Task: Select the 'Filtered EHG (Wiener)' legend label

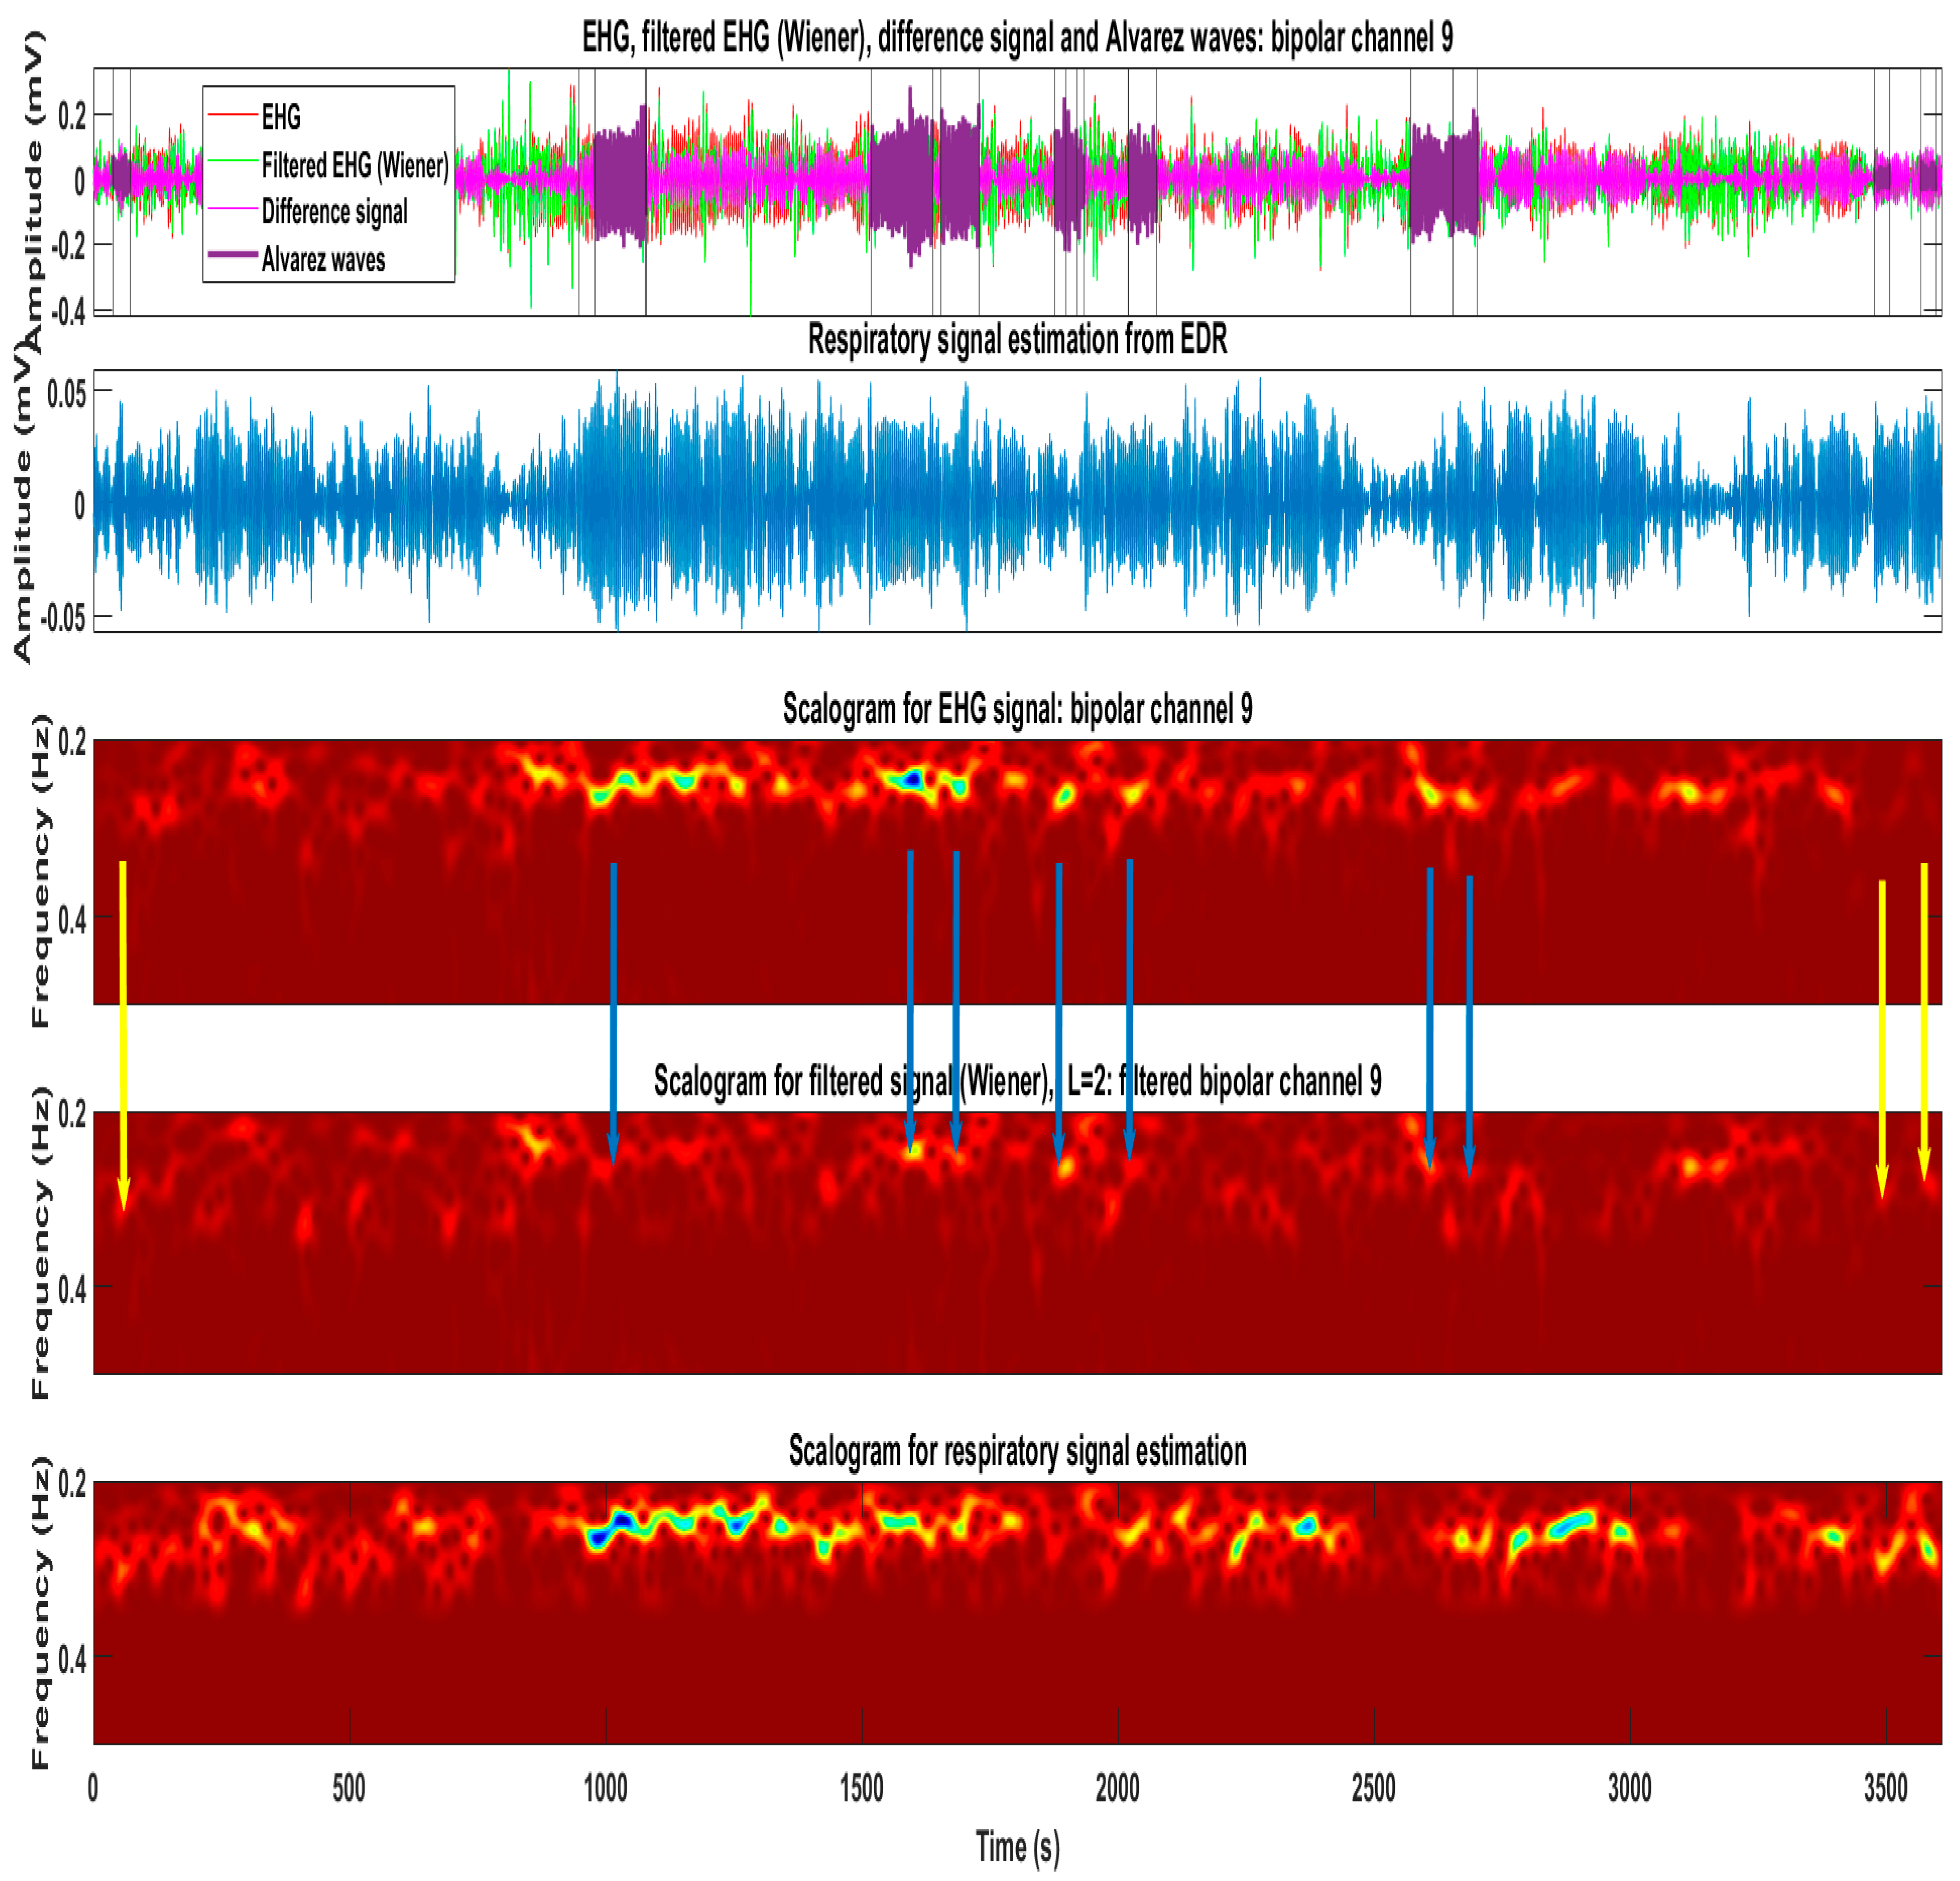Action: [355, 165]
